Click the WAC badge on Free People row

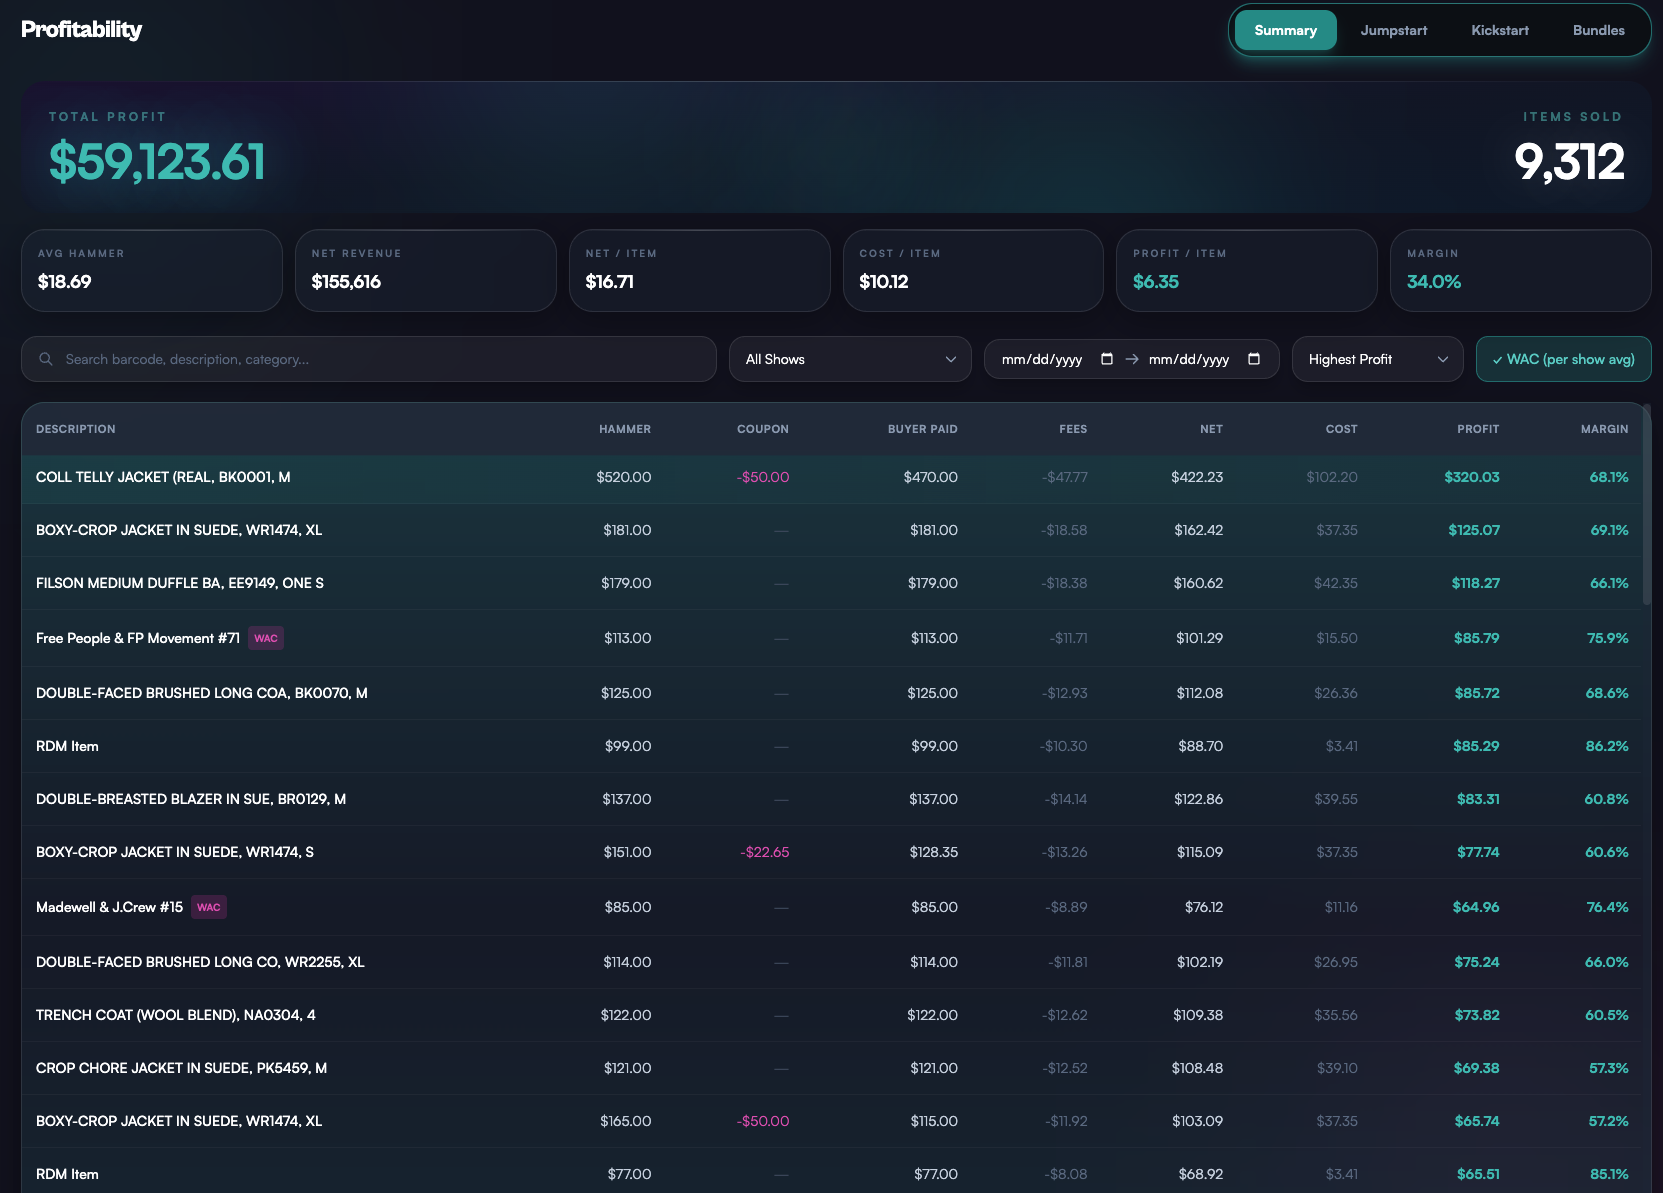(x=265, y=637)
